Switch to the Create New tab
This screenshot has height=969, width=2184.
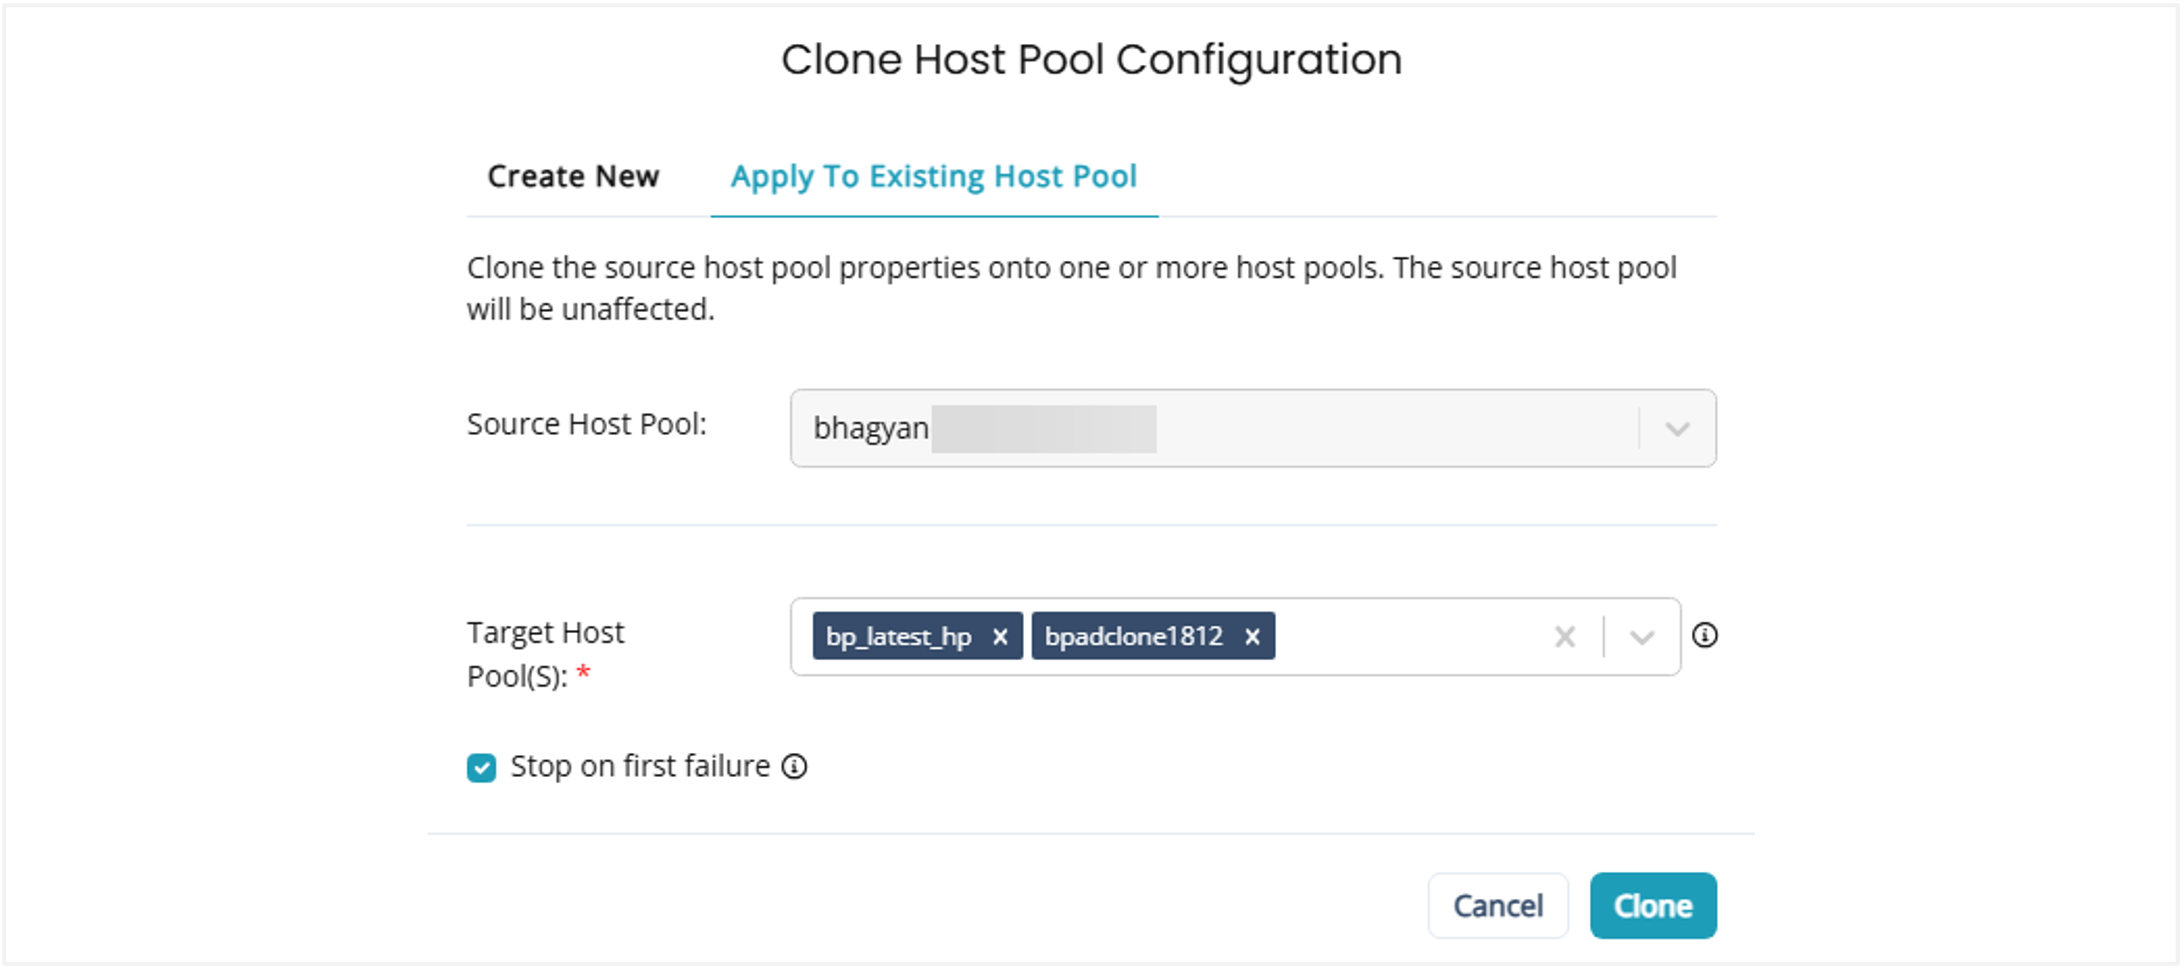573,177
